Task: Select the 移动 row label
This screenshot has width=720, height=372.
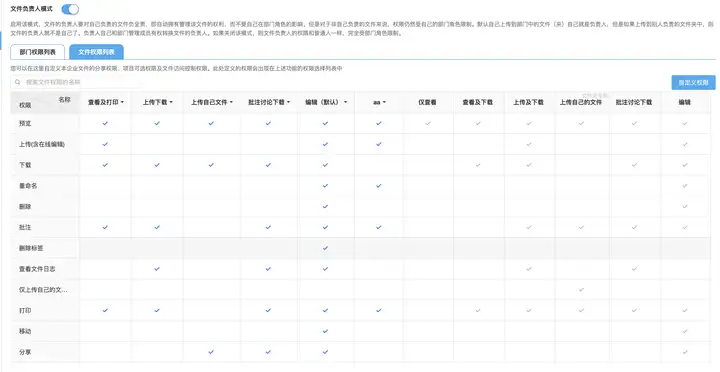Action: tap(25, 331)
